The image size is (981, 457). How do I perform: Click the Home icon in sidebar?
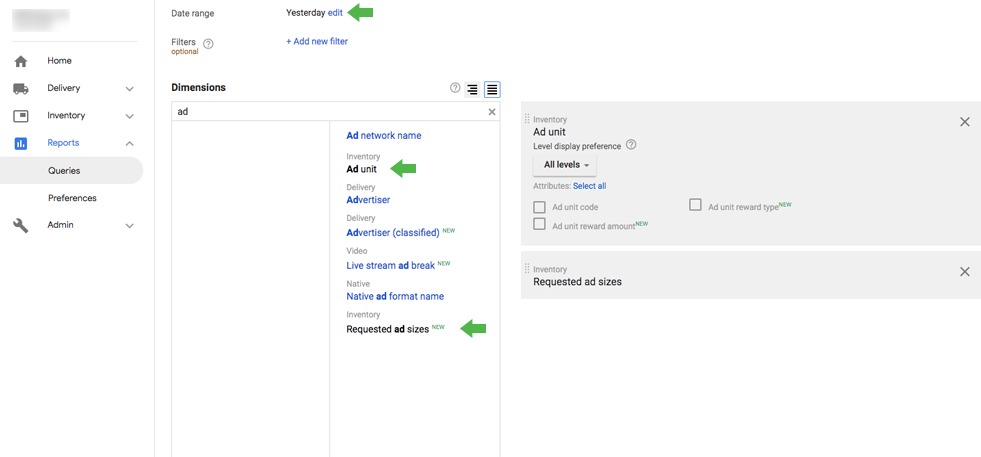[x=21, y=61]
